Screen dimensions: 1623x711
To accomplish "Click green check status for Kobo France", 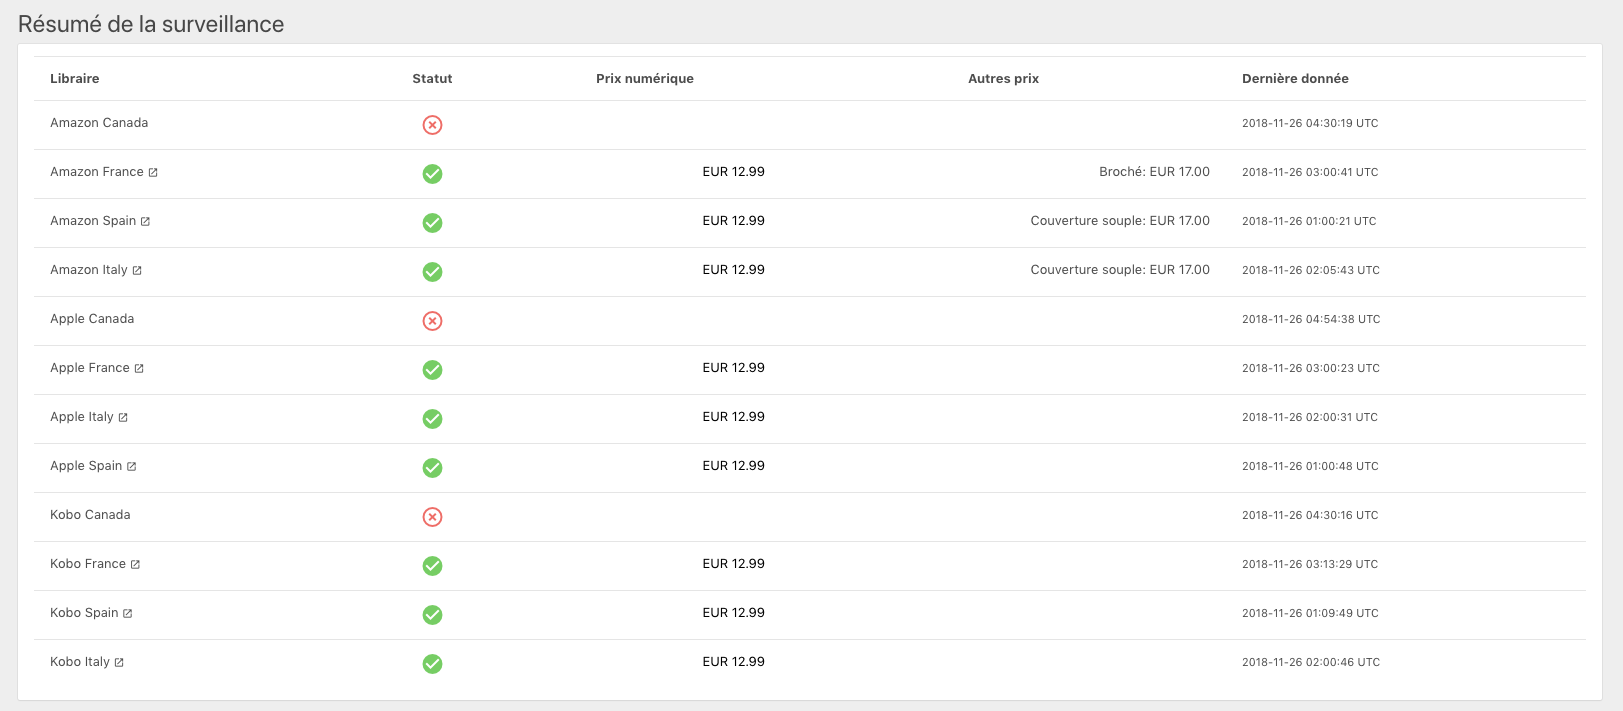I will 432,566.
